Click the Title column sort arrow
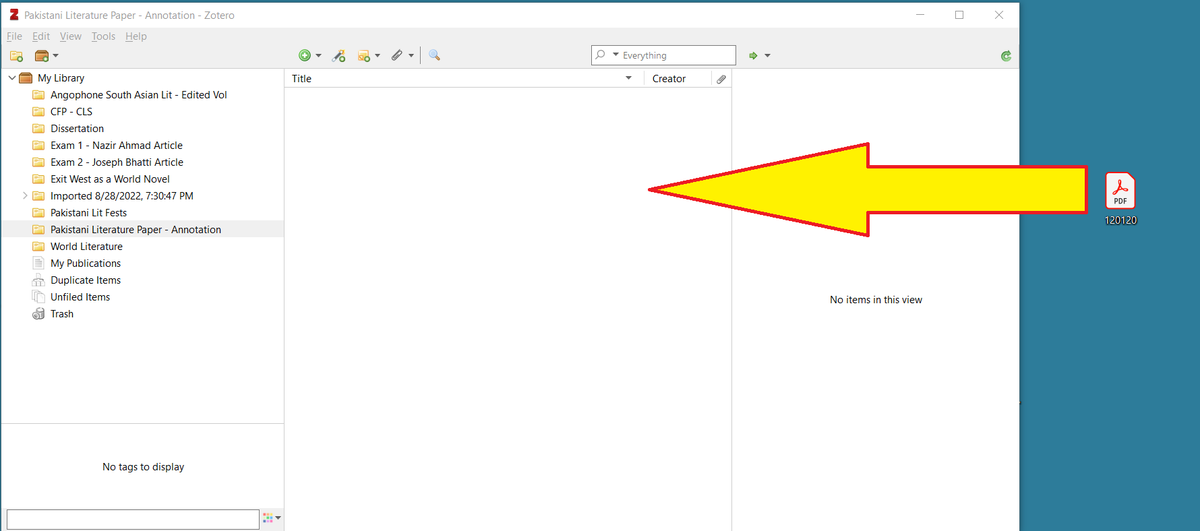Image resolution: width=1200 pixels, height=531 pixels. point(629,78)
